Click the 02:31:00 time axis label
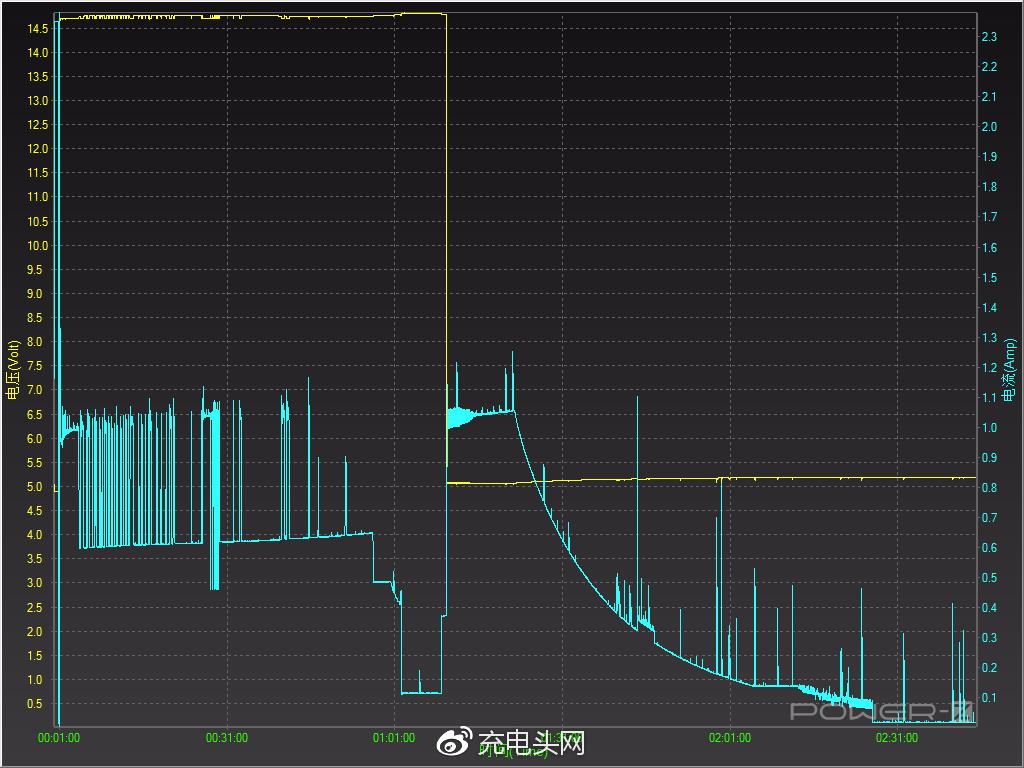The width and height of the screenshot is (1024, 768). (897, 738)
